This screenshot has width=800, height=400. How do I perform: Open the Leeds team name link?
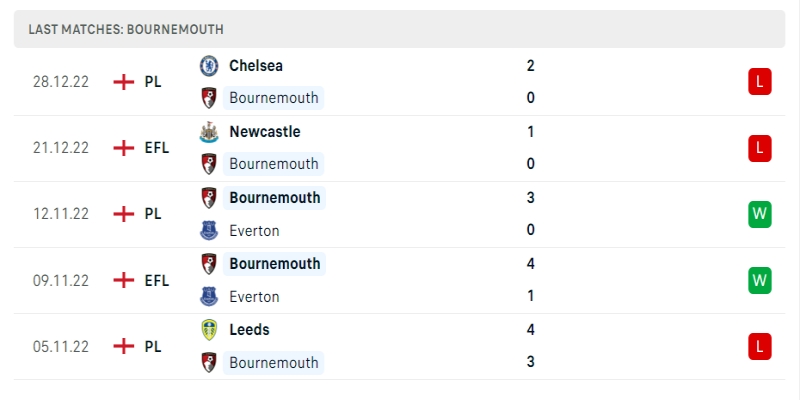point(249,330)
